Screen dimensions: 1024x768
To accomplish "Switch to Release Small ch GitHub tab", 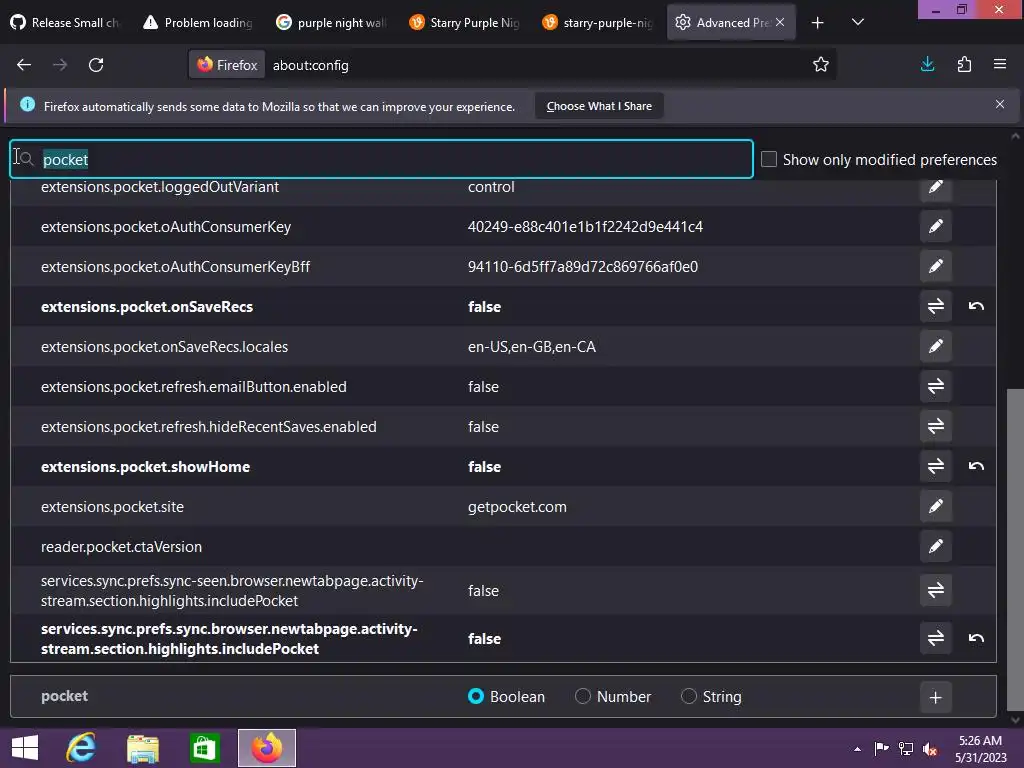I will pyautogui.click(x=67, y=23).
